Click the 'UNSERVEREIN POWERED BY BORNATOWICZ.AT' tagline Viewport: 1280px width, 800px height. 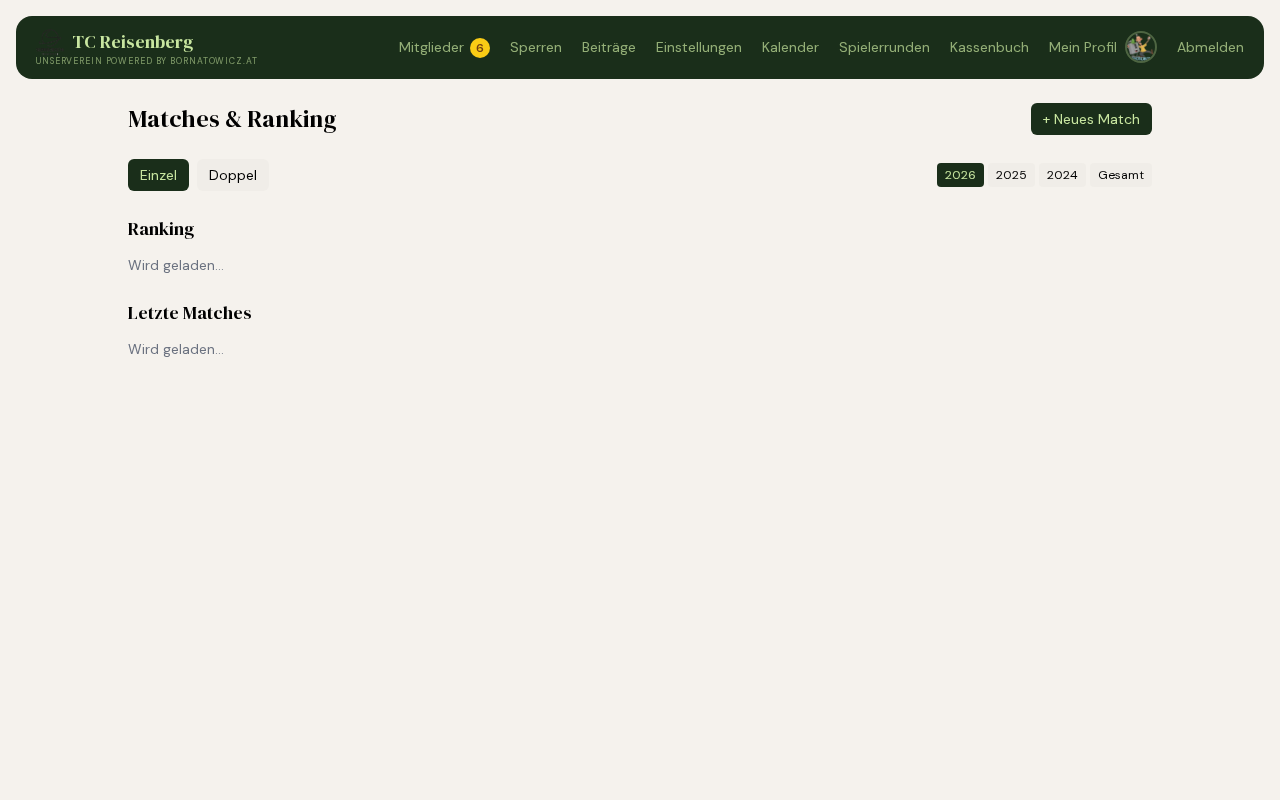[x=146, y=61]
